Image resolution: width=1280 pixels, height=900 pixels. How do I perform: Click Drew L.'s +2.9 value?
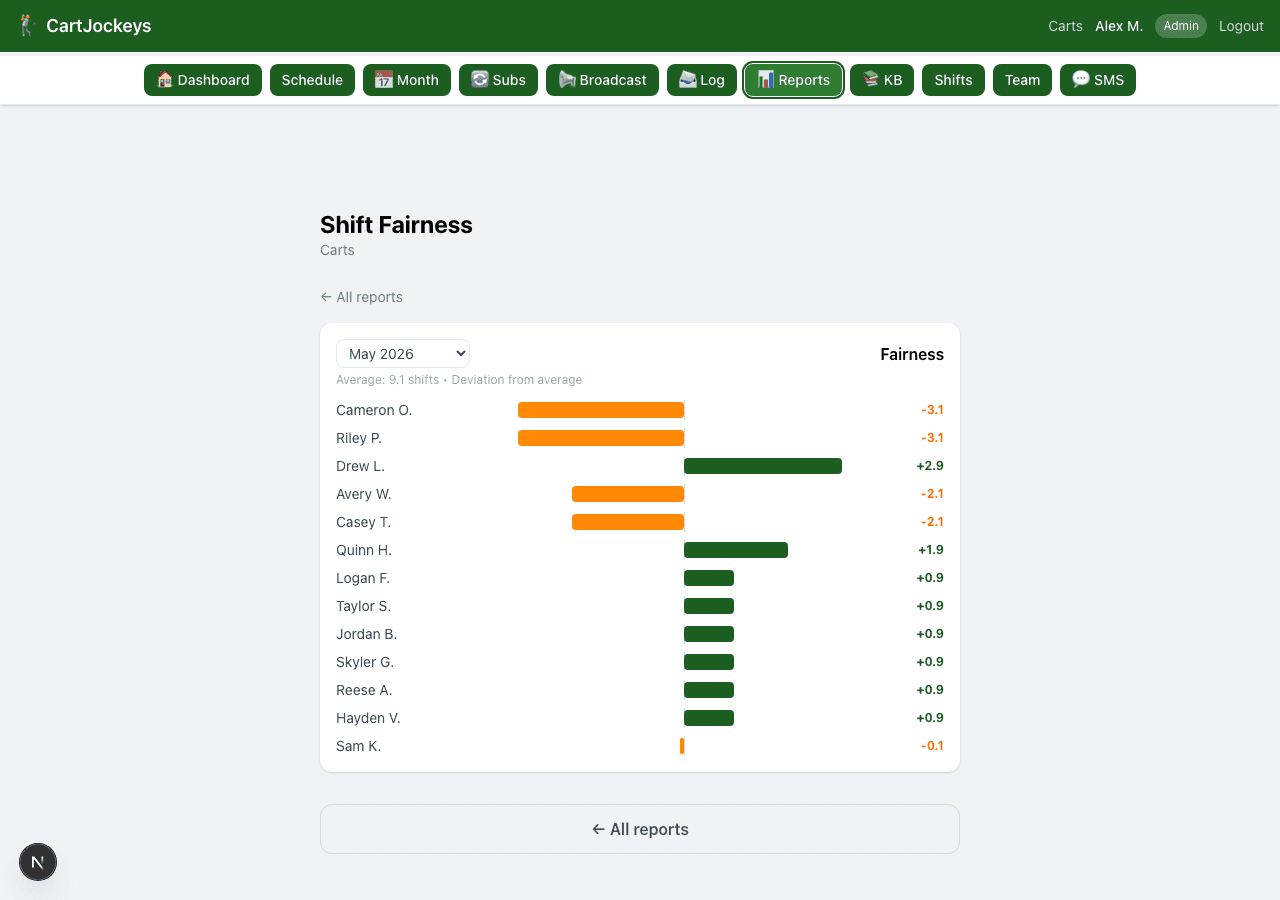coord(930,466)
